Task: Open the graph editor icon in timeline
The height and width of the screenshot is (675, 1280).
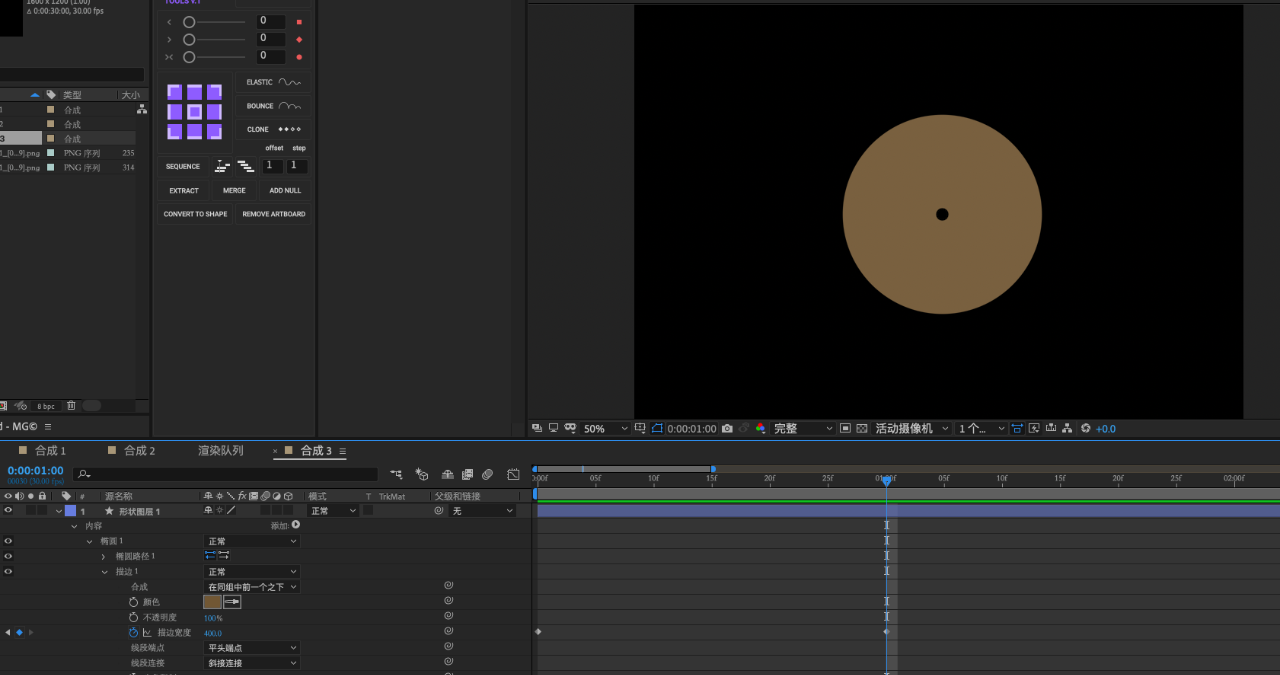Action: pyautogui.click(x=513, y=474)
